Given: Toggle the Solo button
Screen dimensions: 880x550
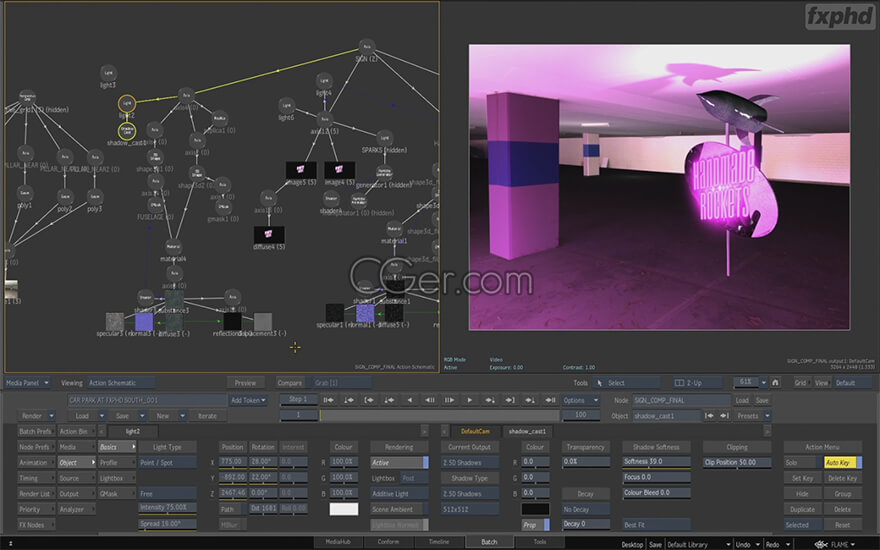Looking at the screenshot, I should 803,462.
